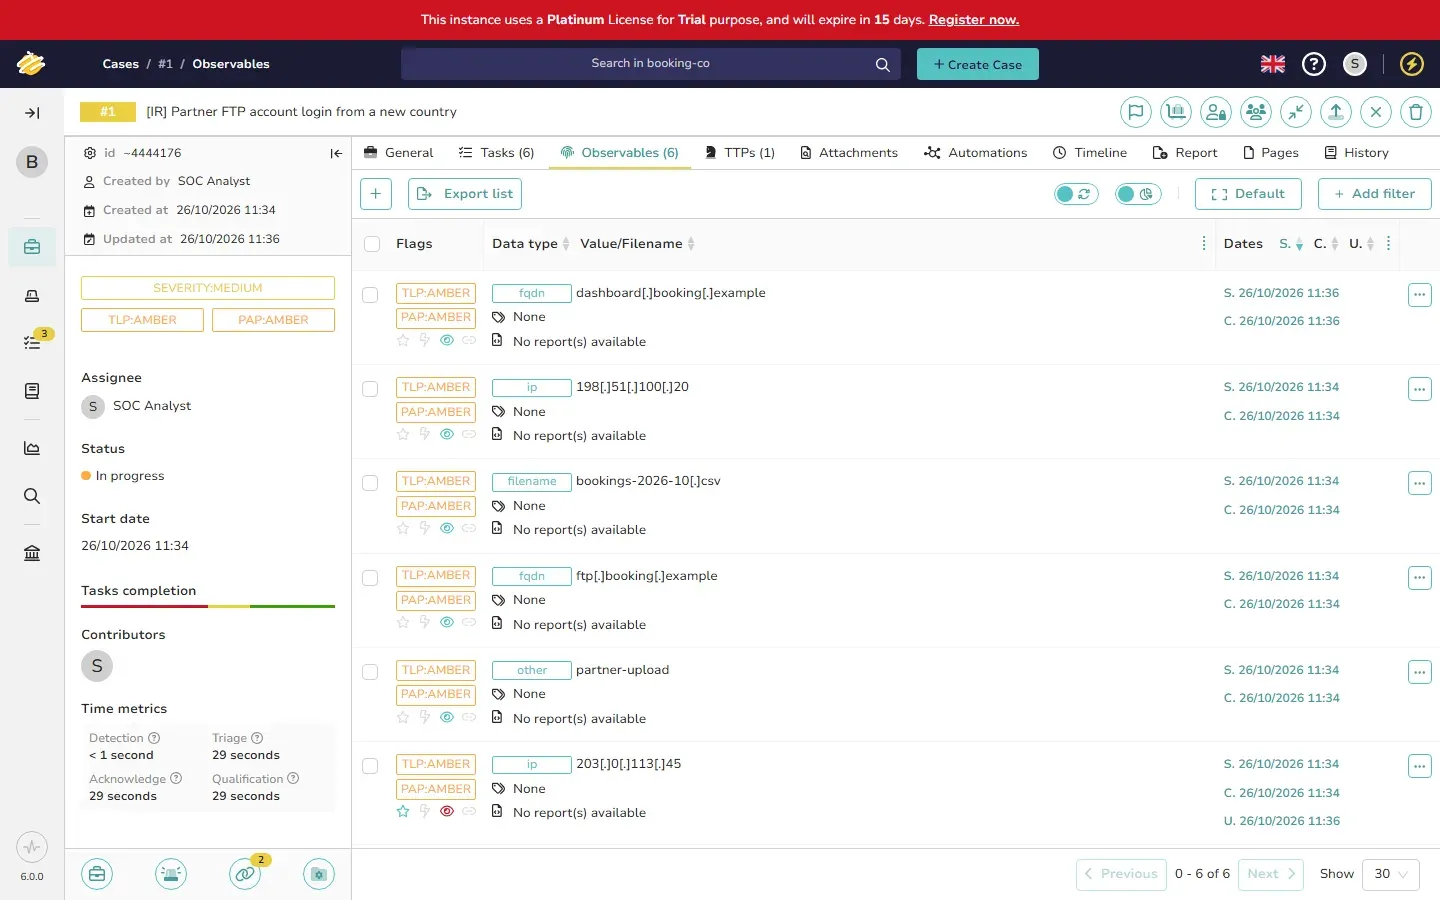Select all observables with header checkbox
The height and width of the screenshot is (900, 1440).
pos(372,244)
